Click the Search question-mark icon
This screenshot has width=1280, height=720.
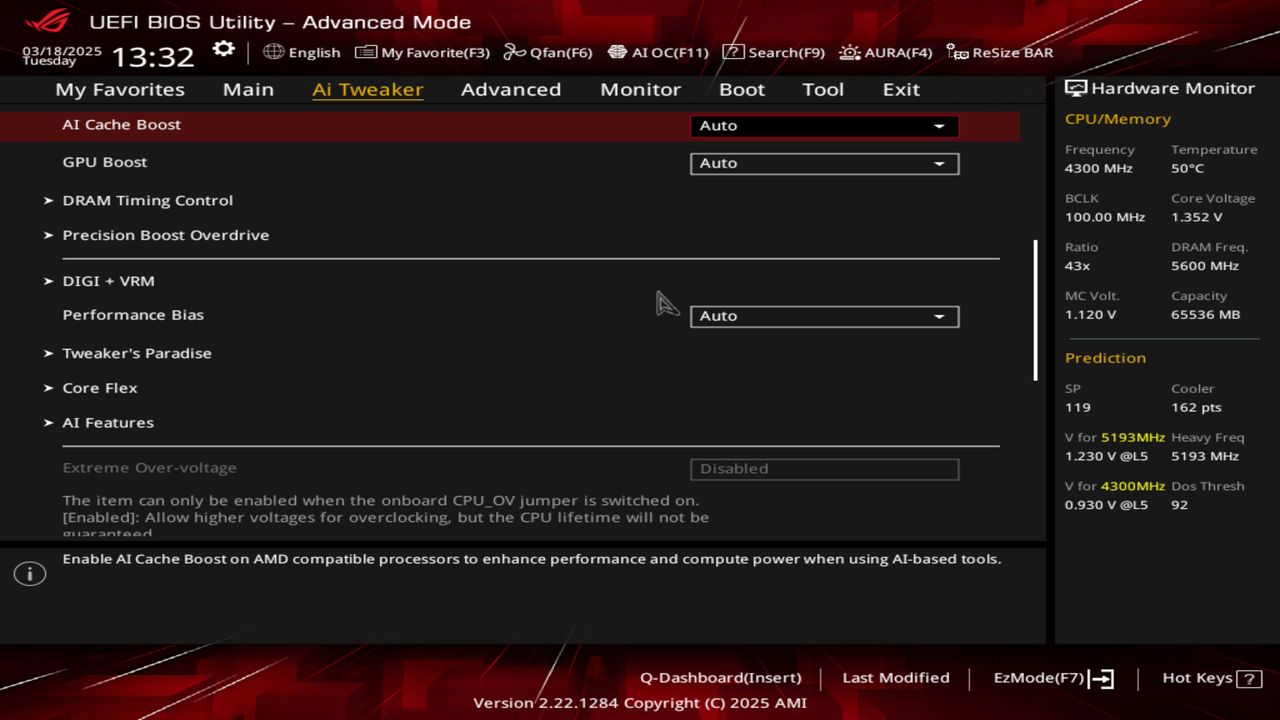(733, 52)
